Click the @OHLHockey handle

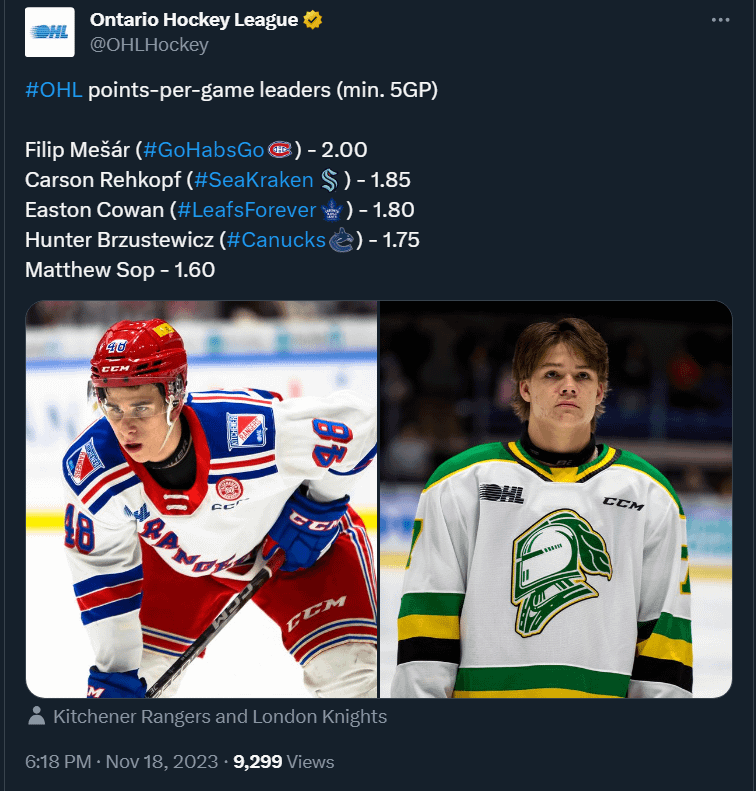pos(149,44)
